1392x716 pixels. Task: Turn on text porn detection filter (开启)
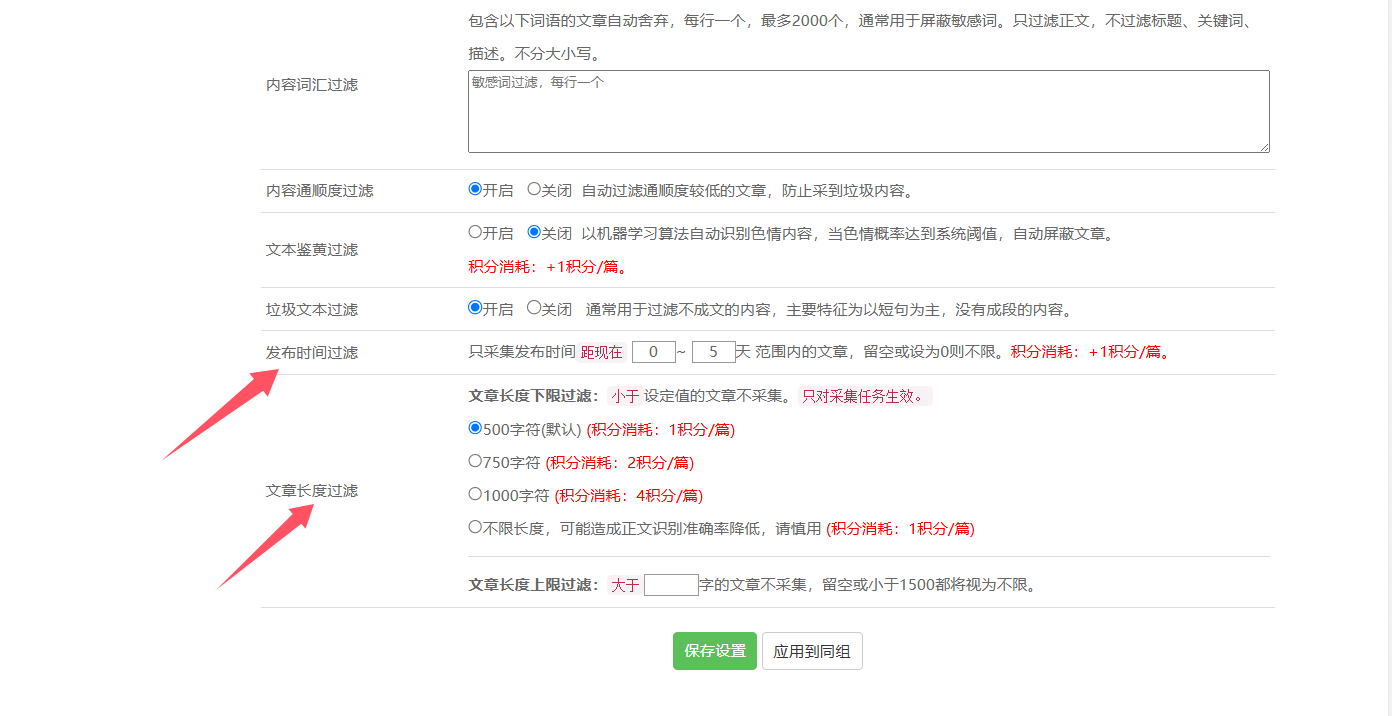[x=475, y=232]
